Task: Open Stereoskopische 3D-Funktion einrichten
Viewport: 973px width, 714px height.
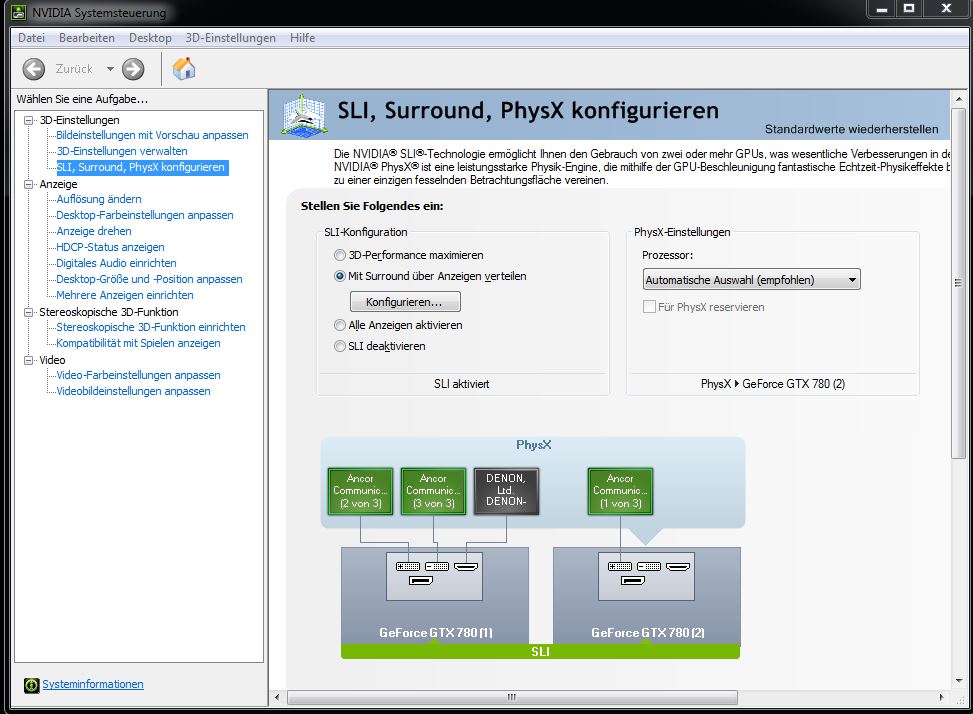Action: click(x=151, y=328)
